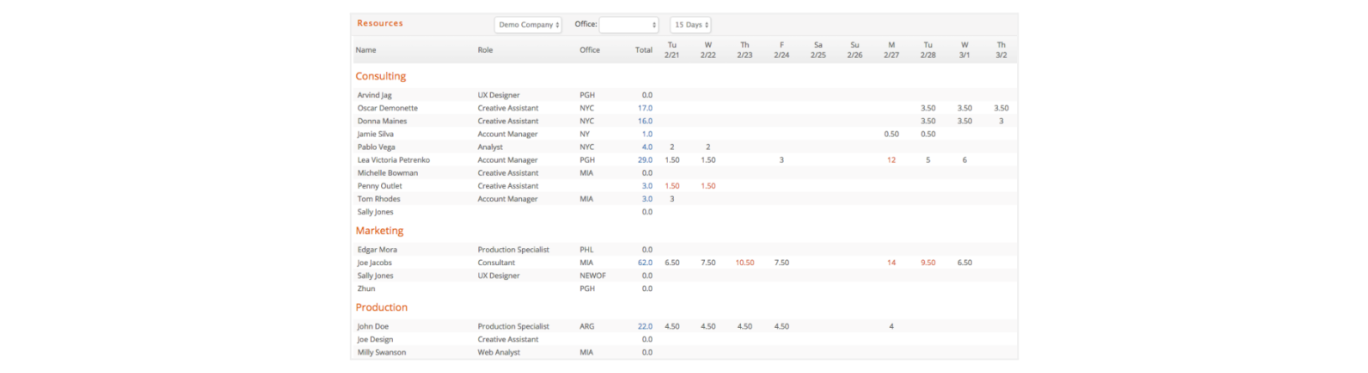Click Joe Jacobs's red 14 on M 2/27
The height and width of the screenshot is (373, 1368).
point(891,263)
